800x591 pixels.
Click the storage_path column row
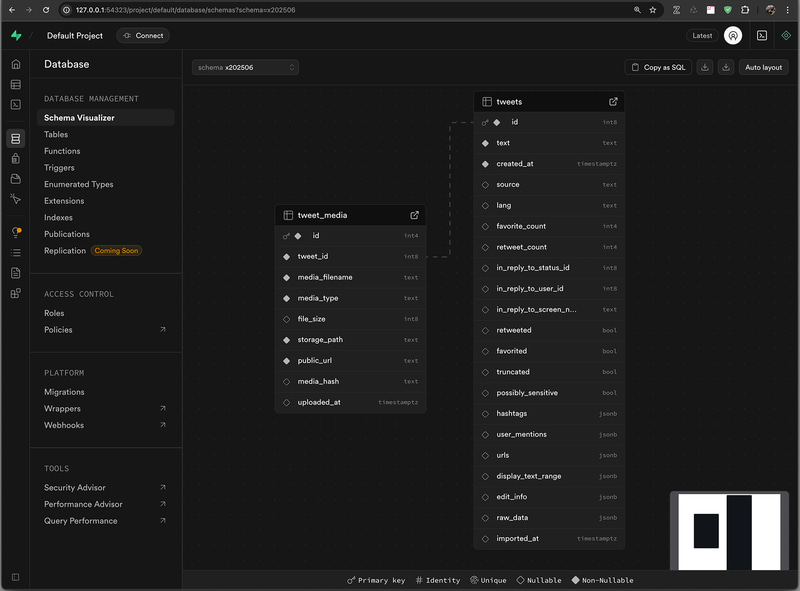351,340
